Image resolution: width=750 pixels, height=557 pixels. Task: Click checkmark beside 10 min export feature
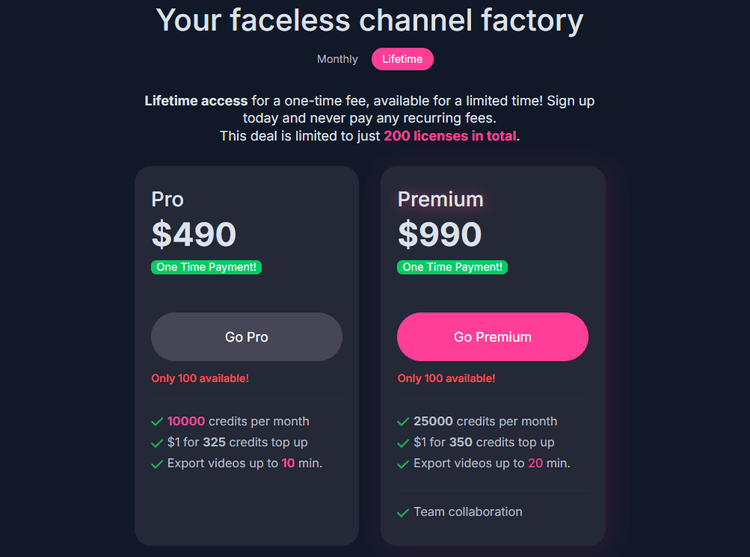point(157,464)
